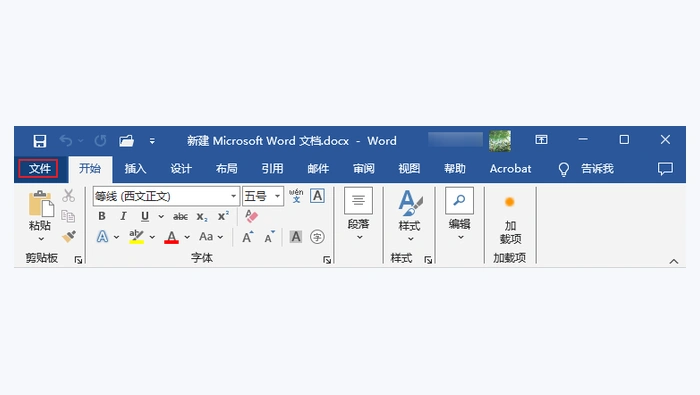Toggle Strikethrough abc formatting
Viewport: 700px width, 395px height.
pos(180,216)
